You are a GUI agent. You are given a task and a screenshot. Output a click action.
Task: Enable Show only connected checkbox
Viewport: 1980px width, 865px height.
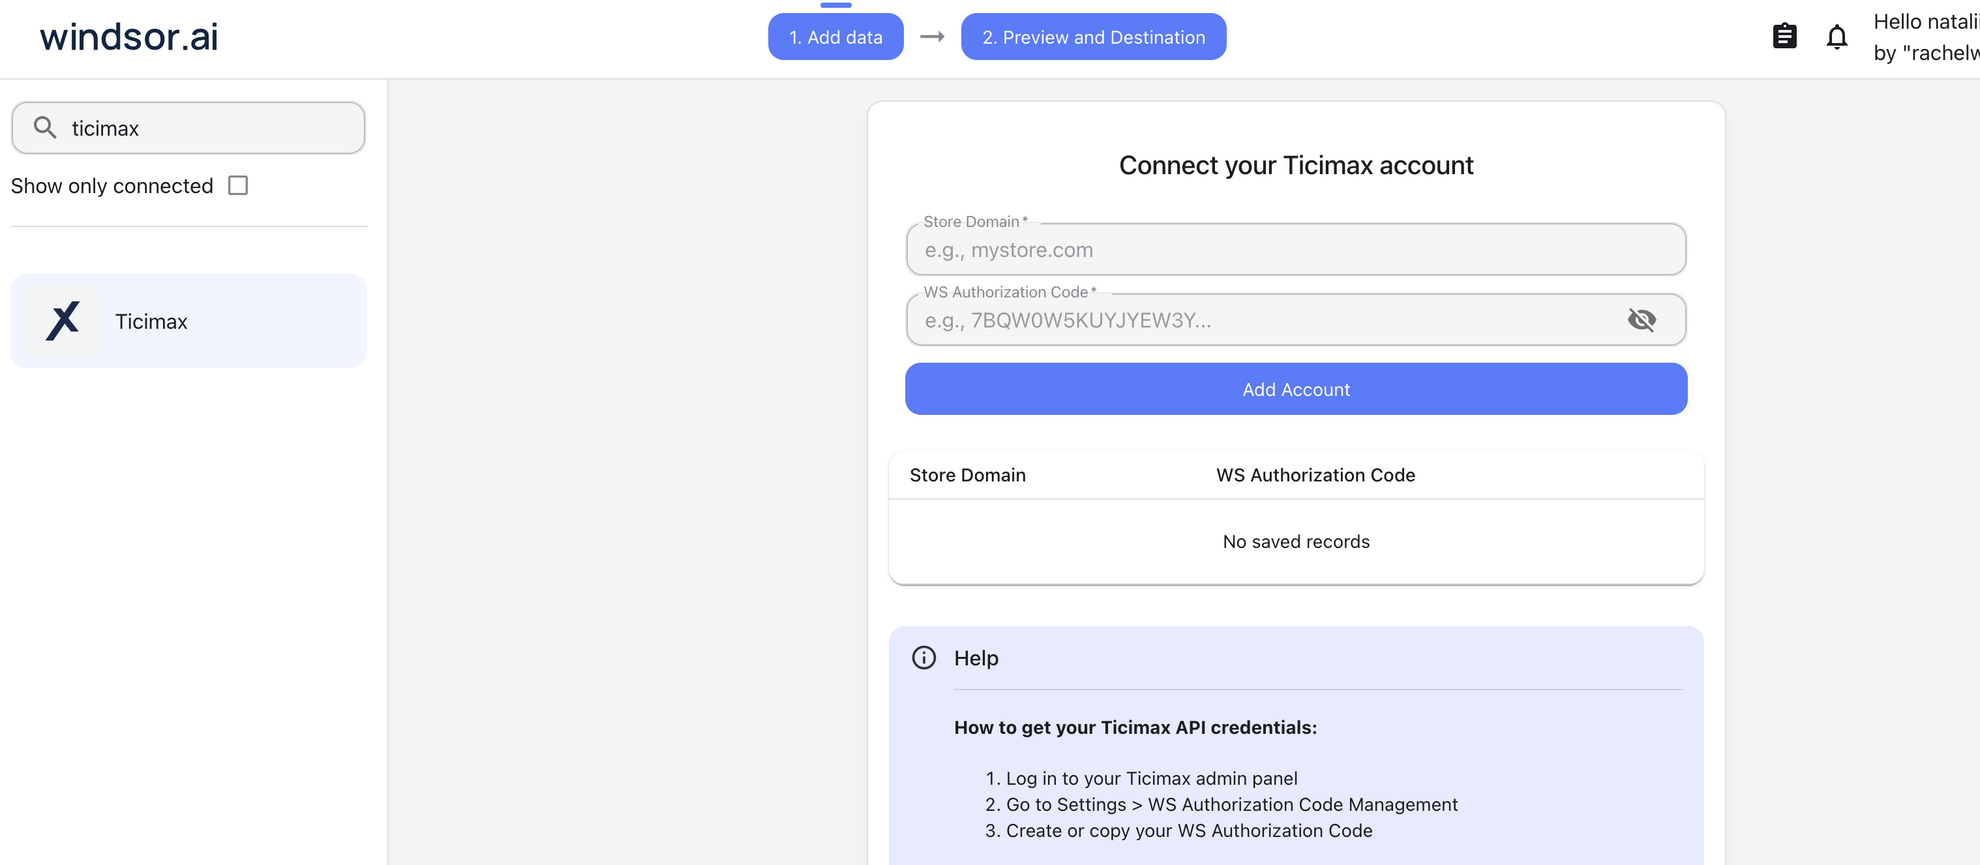pyautogui.click(x=238, y=185)
